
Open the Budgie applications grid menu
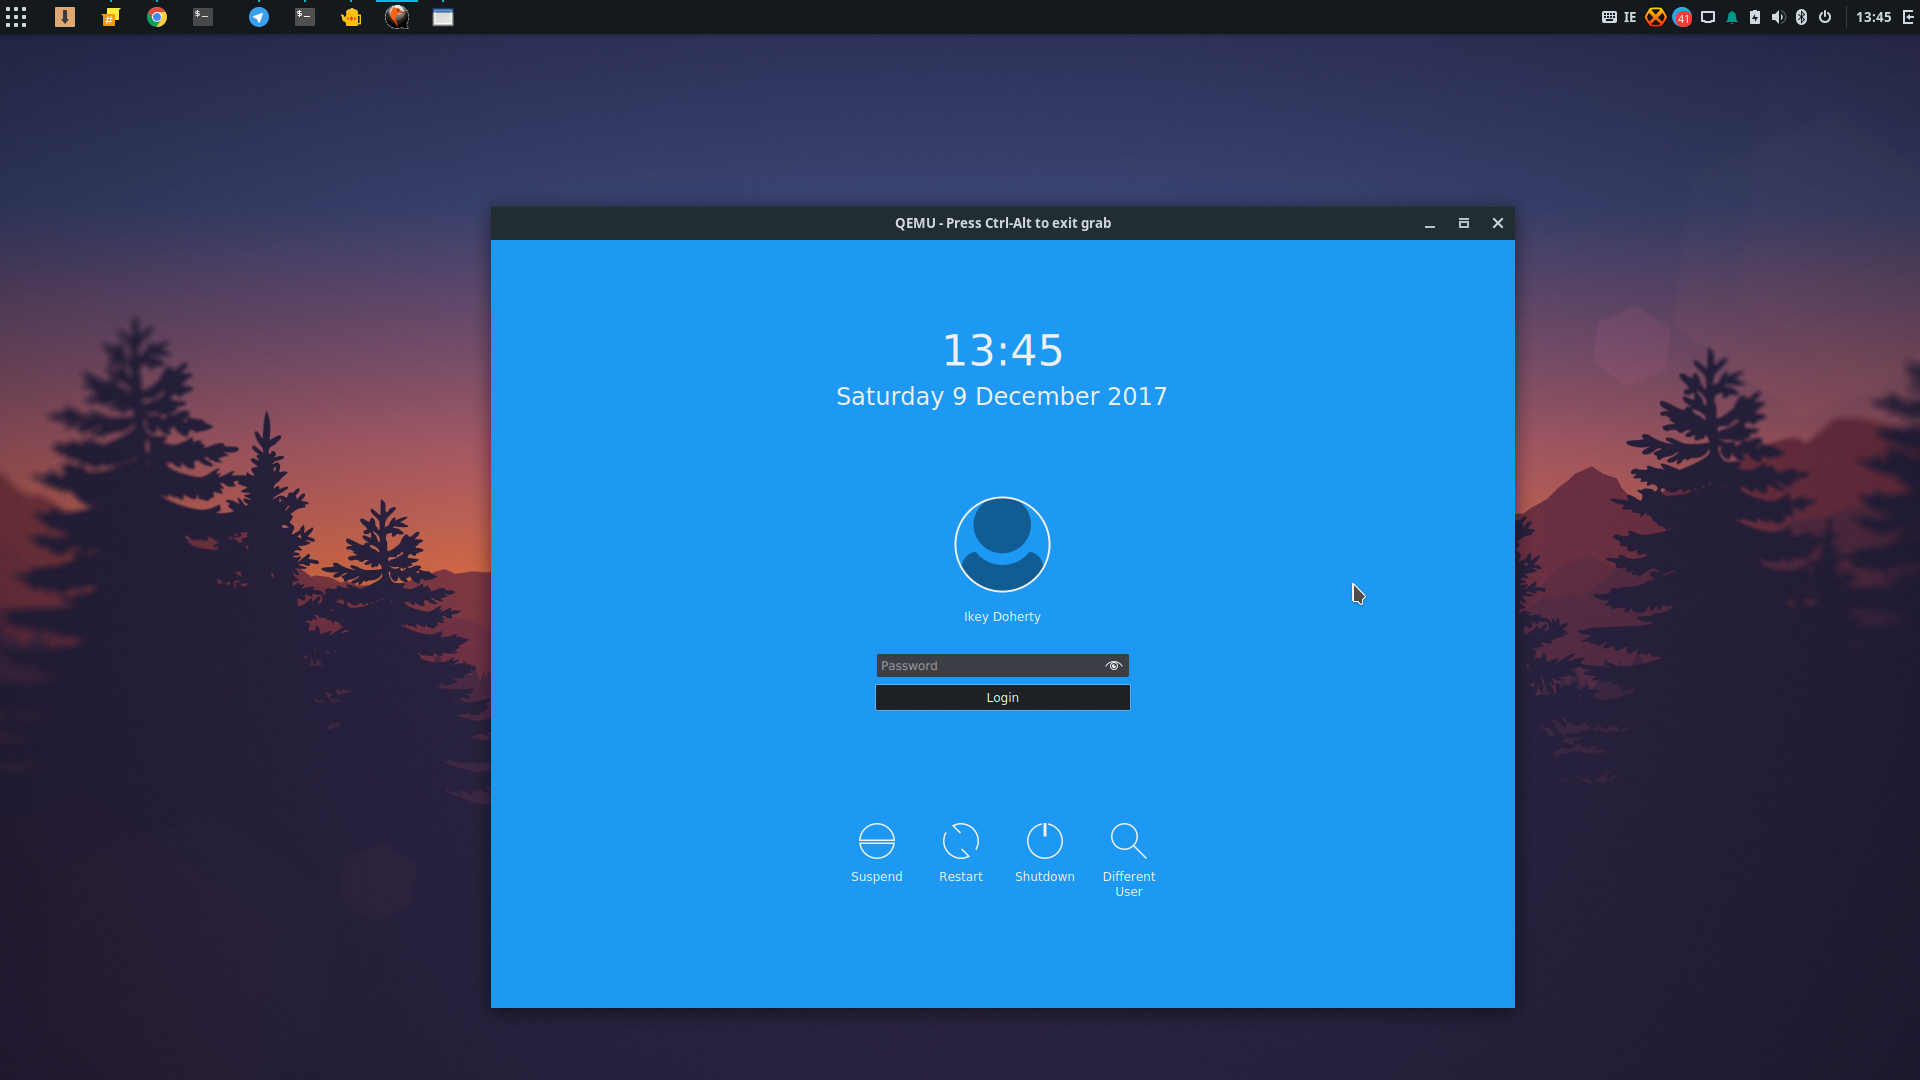coord(16,17)
